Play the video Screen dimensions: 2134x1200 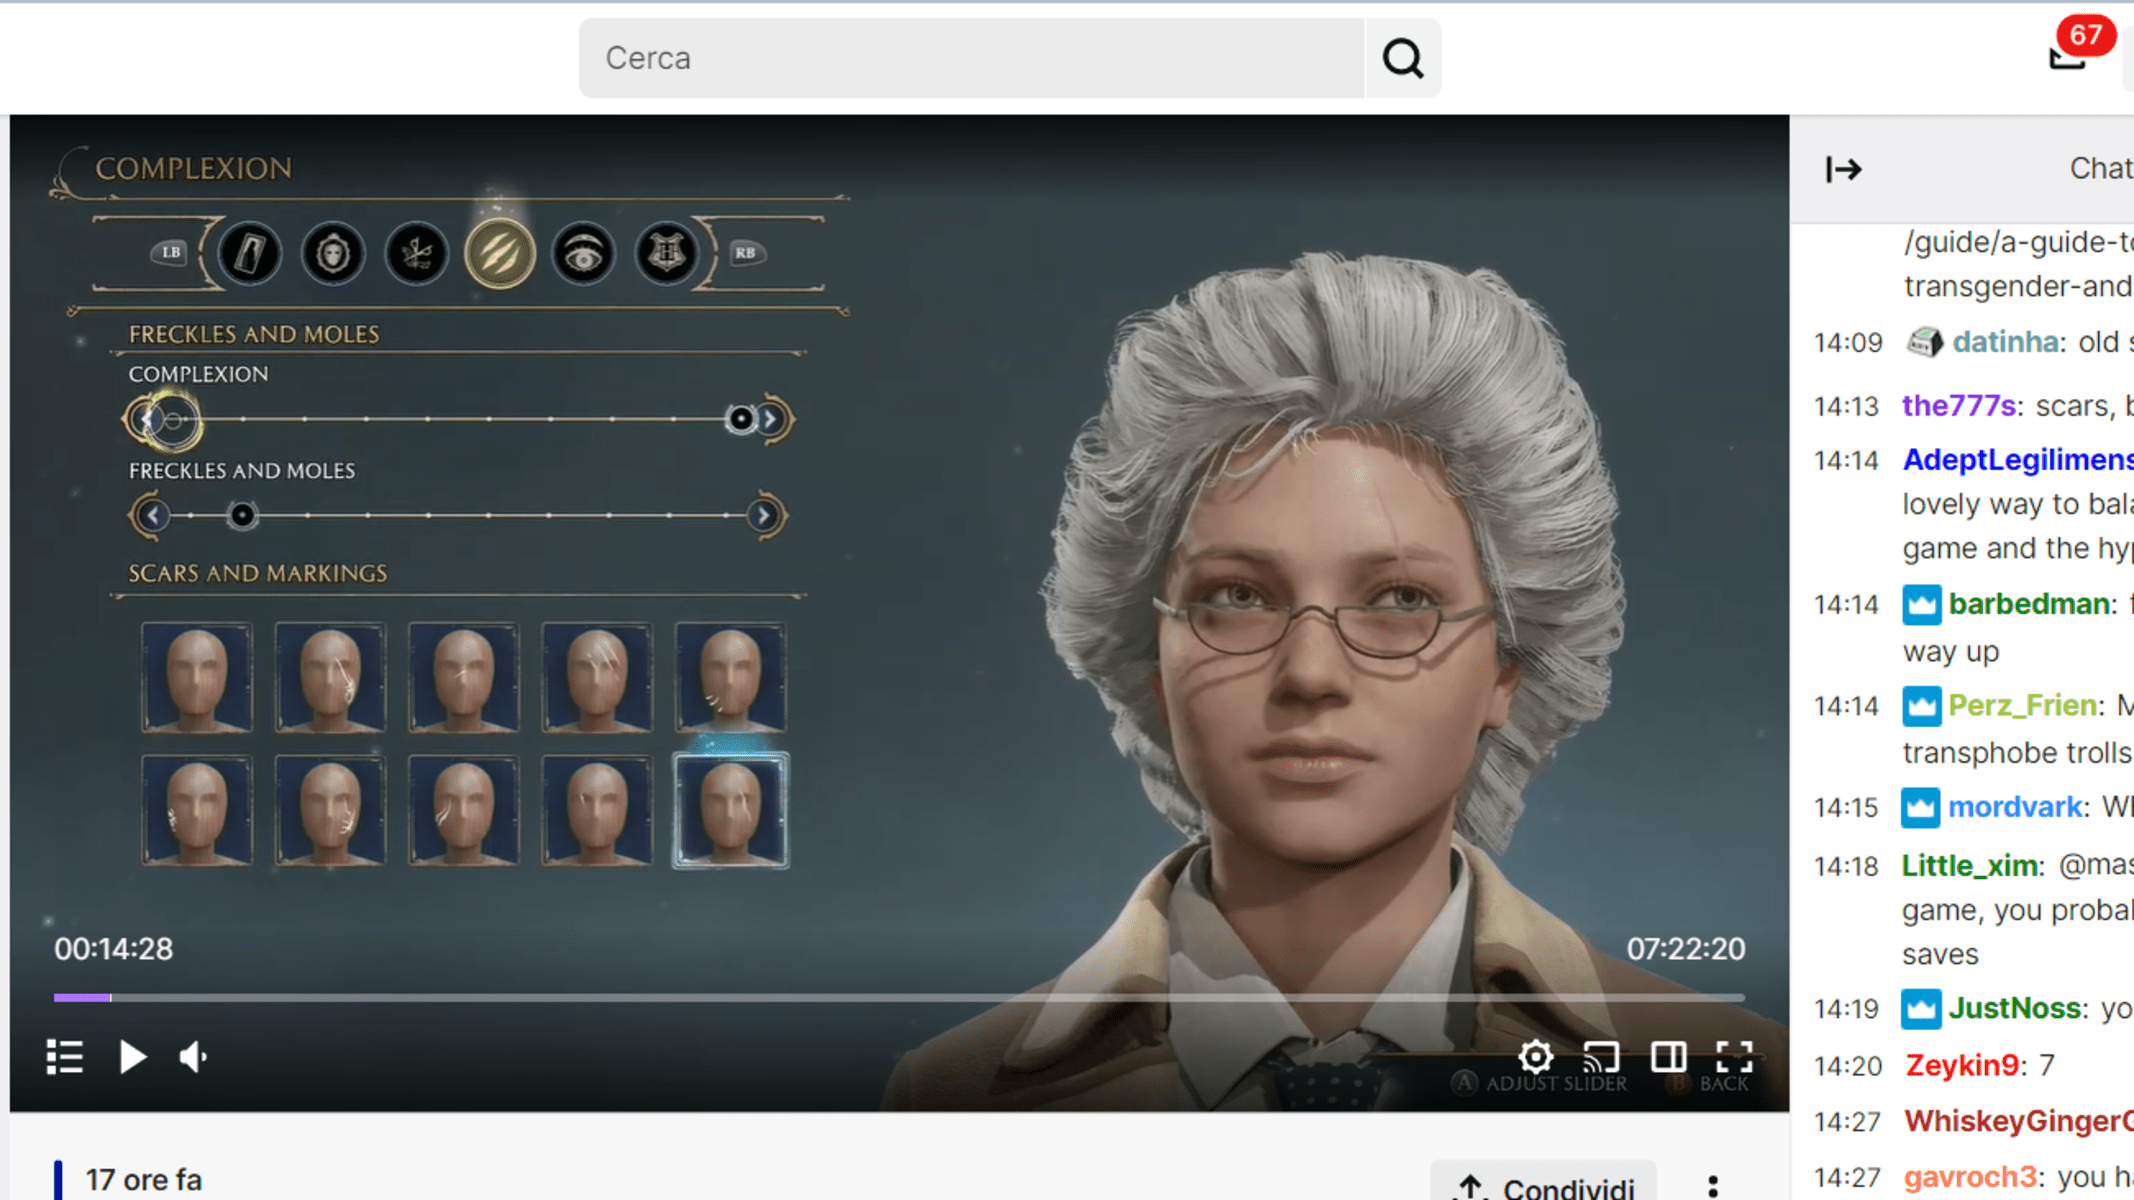click(x=132, y=1057)
